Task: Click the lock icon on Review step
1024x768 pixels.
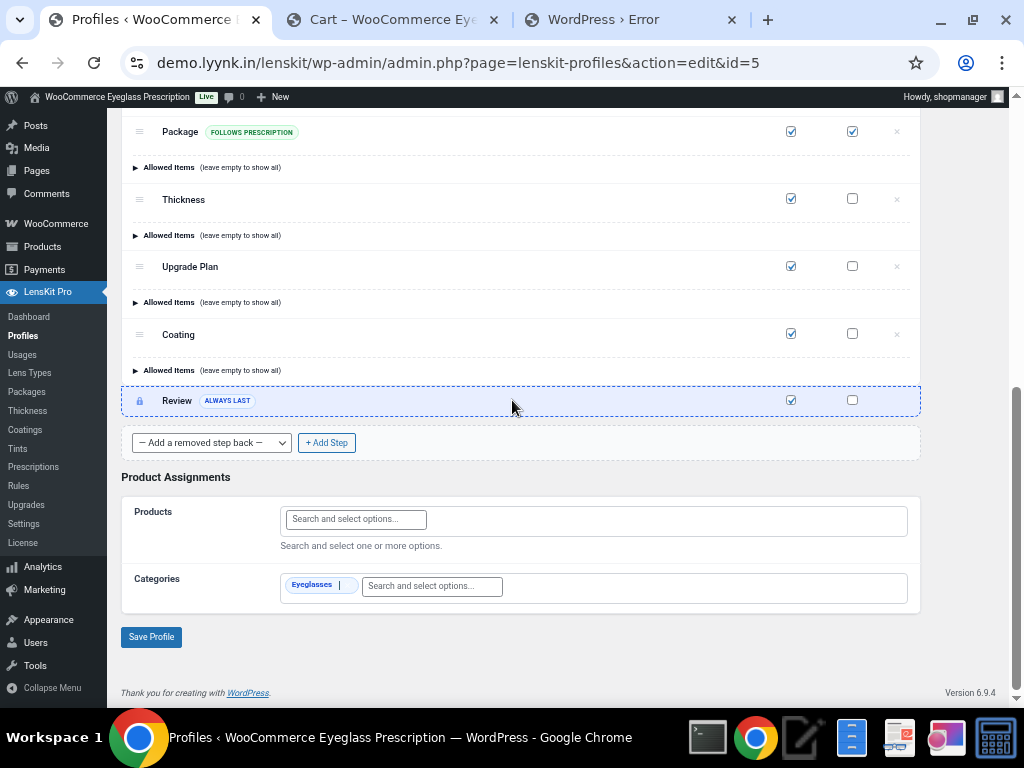Action: [140, 401]
